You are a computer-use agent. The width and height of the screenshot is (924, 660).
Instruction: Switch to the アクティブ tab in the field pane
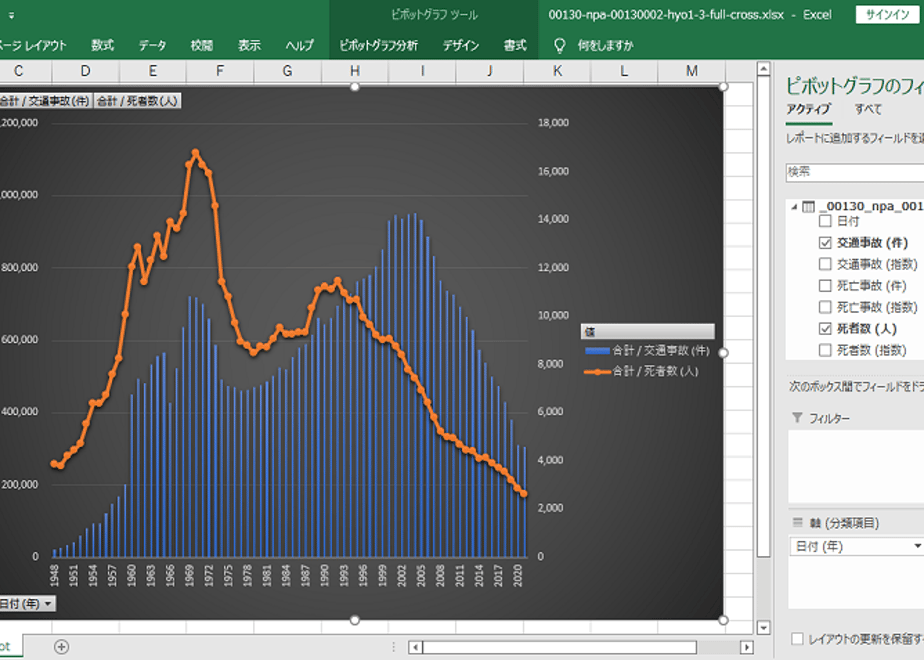click(x=808, y=110)
